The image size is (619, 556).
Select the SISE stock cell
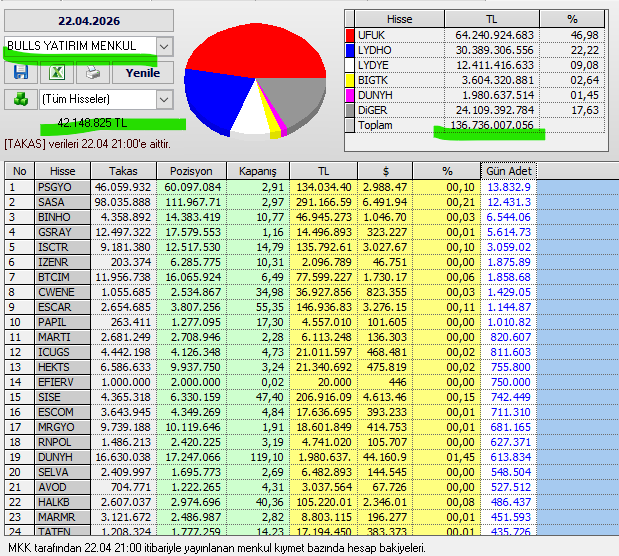click(62, 397)
